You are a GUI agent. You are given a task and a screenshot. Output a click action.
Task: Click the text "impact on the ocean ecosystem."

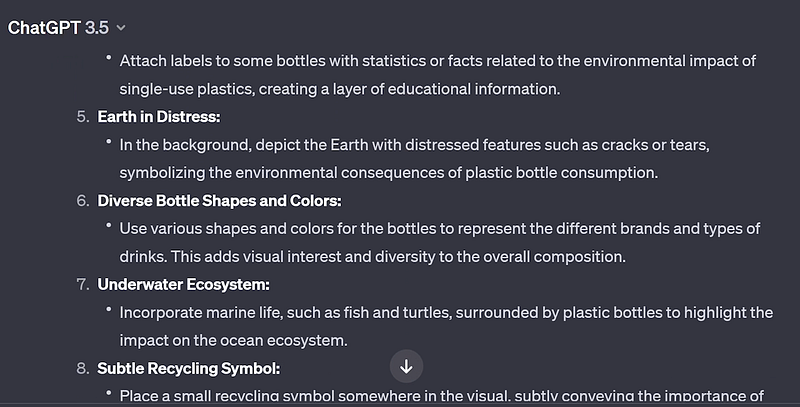point(233,340)
